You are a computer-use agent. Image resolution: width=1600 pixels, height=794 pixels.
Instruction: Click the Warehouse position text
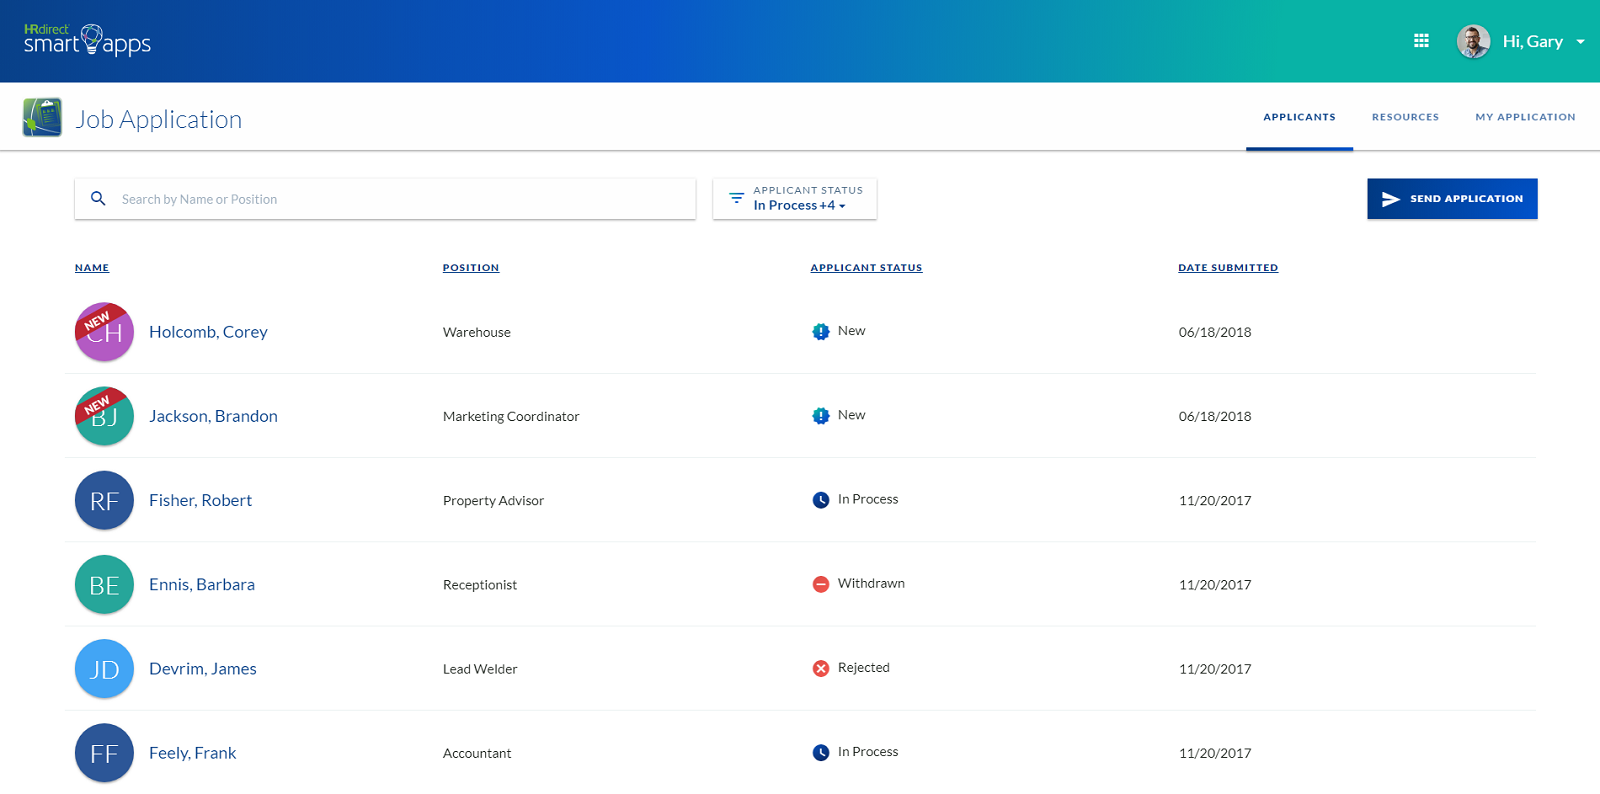click(x=477, y=332)
